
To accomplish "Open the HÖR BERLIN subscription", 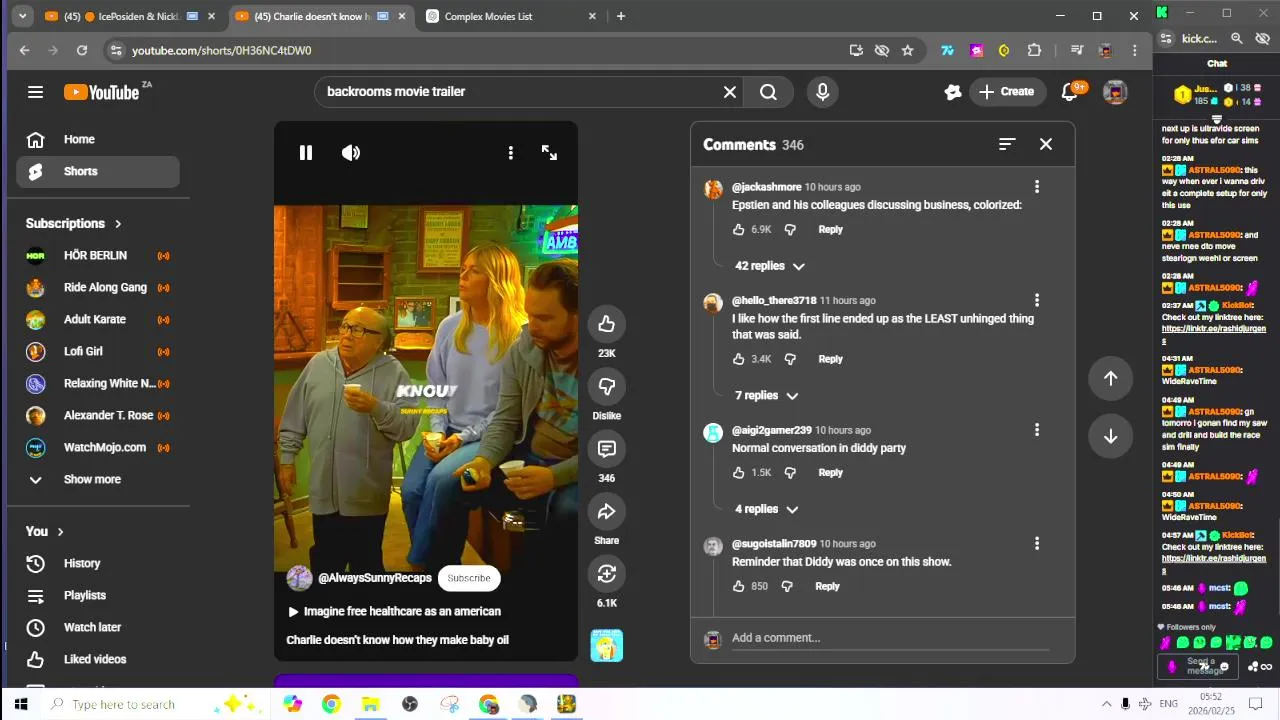I will pos(98,256).
